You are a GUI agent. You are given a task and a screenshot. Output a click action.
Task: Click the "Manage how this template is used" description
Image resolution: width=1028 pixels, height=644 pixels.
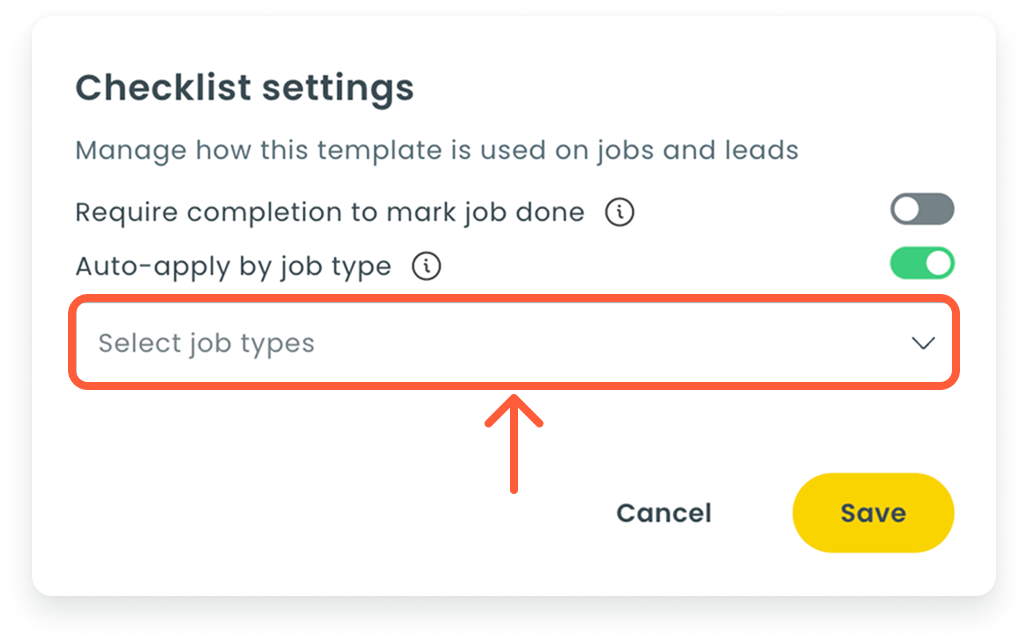coord(436,151)
